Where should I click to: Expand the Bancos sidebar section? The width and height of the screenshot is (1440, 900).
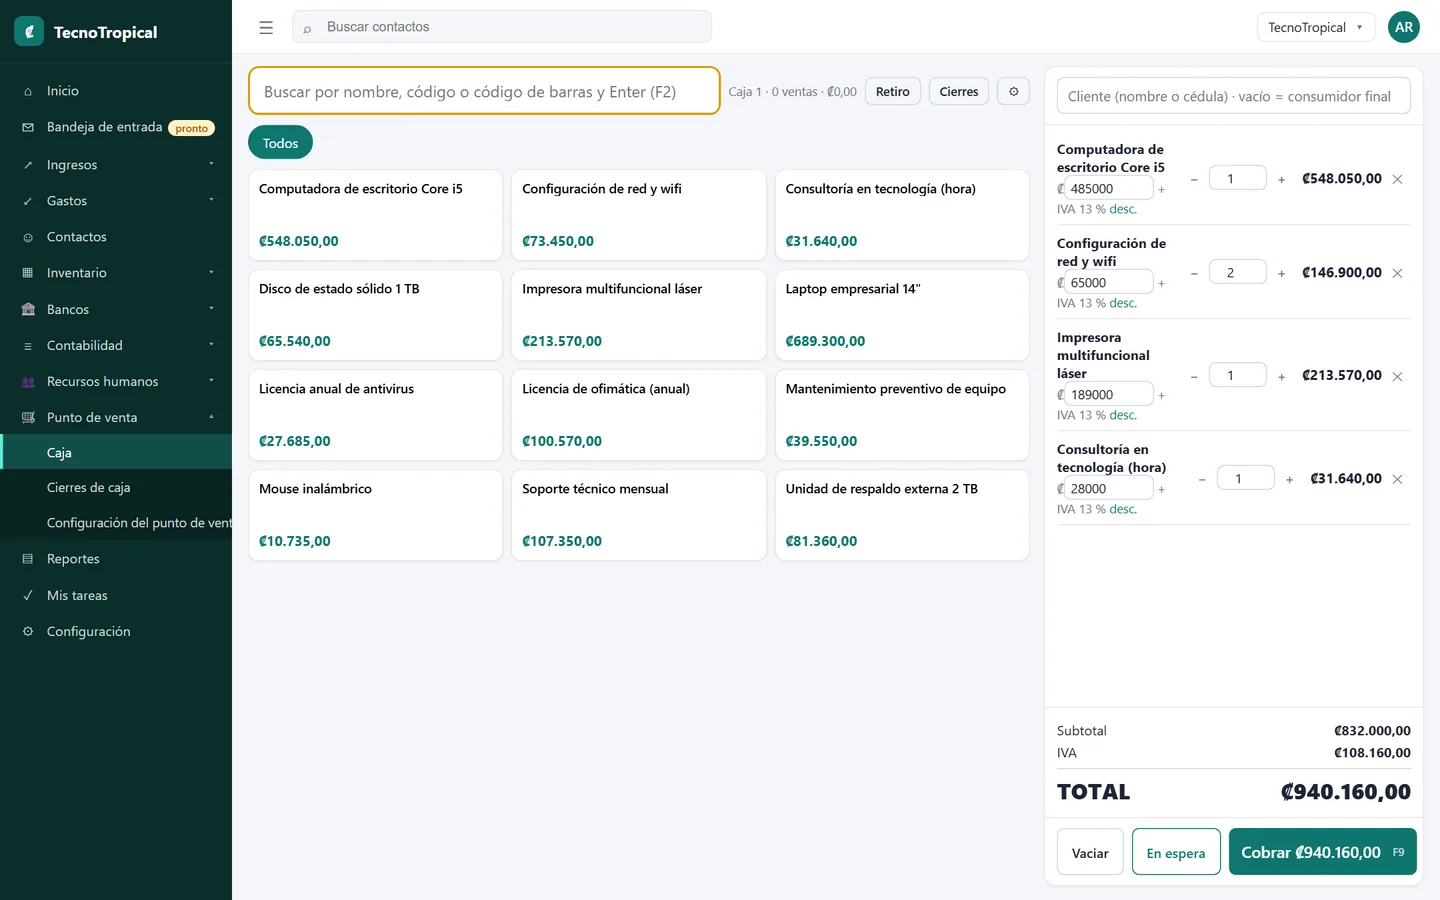click(116, 310)
